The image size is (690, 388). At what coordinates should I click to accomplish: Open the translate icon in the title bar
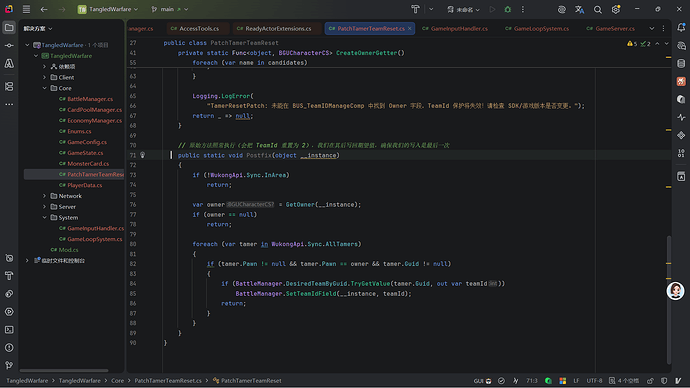580,9
